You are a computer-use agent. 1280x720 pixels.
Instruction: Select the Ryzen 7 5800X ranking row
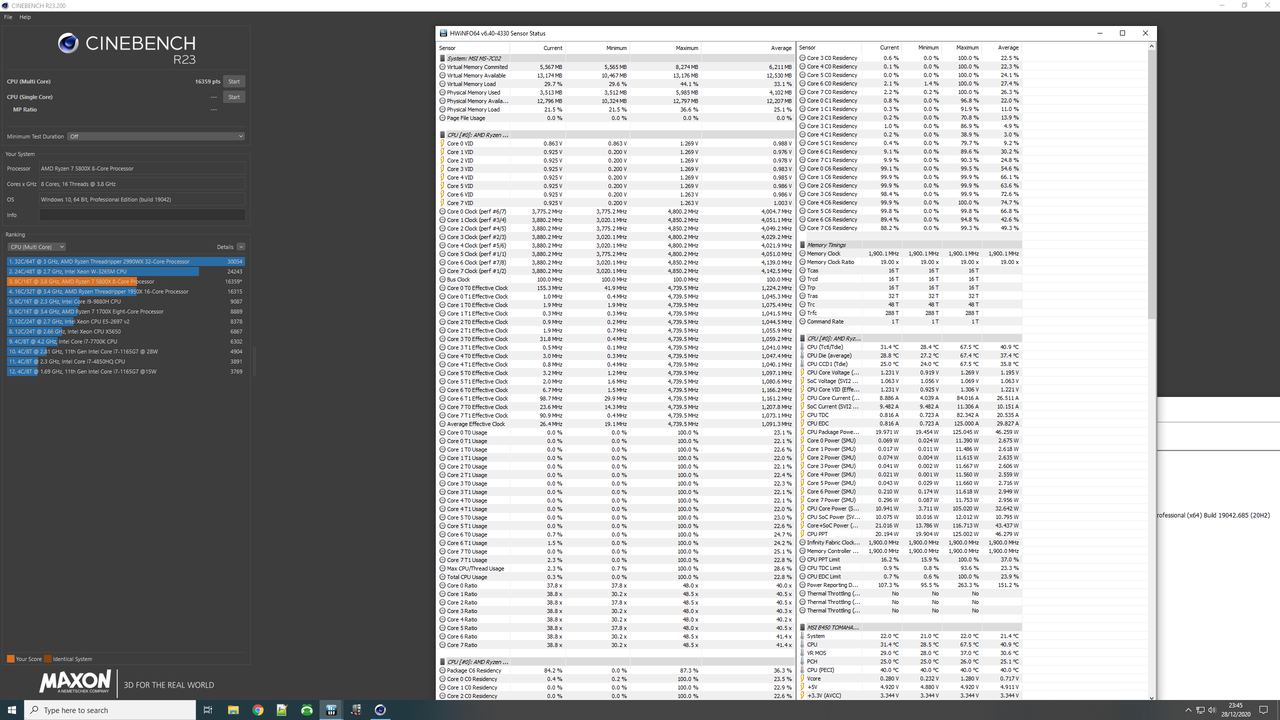click(125, 281)
